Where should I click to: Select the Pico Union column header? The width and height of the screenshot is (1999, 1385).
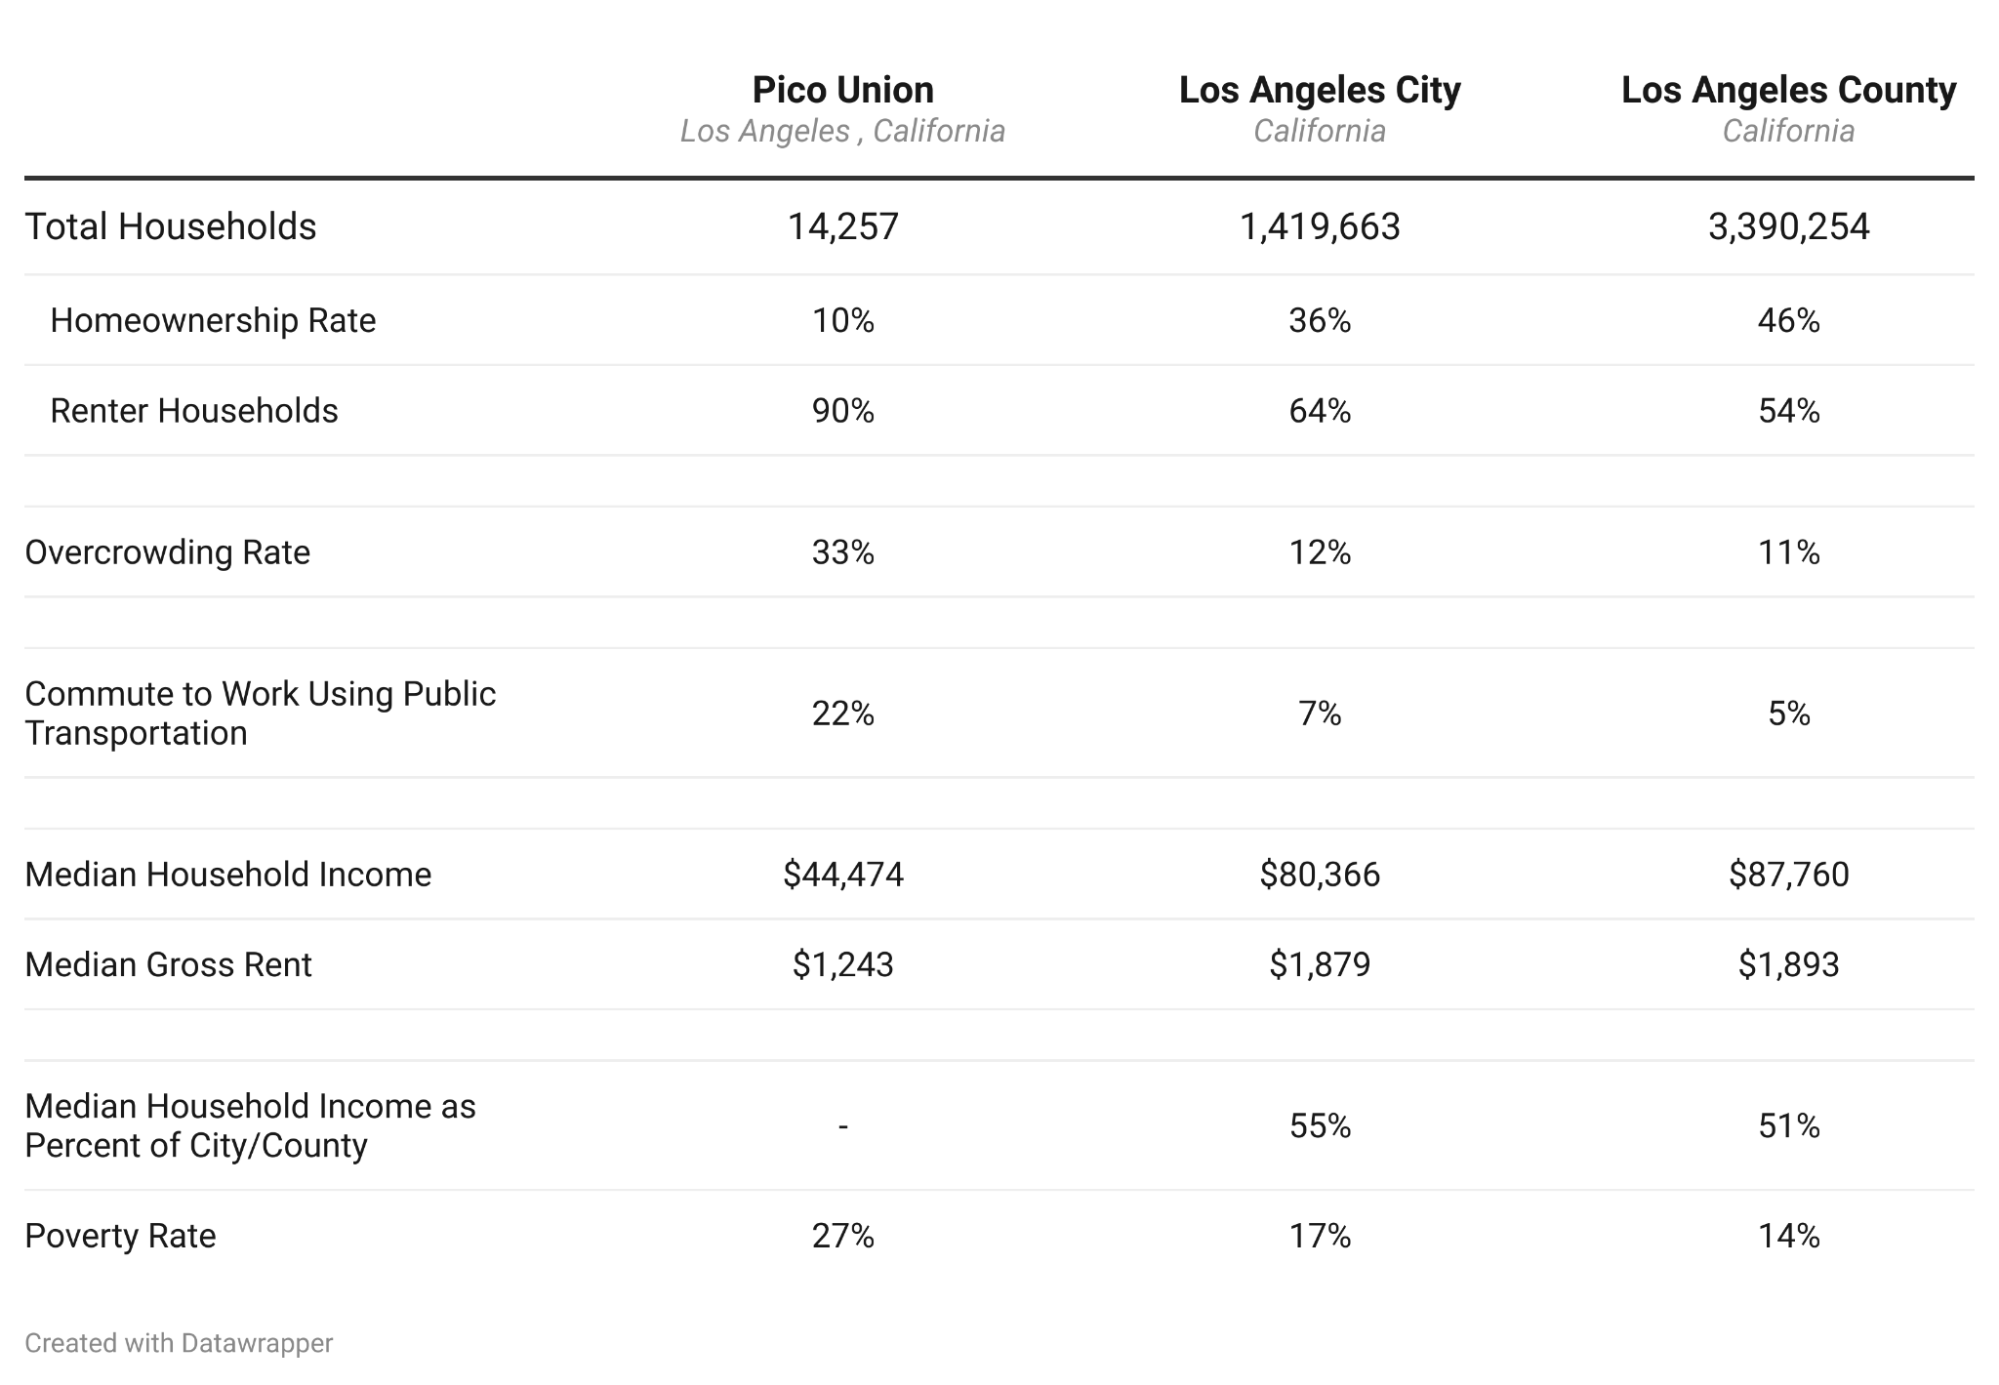[842, 90]
